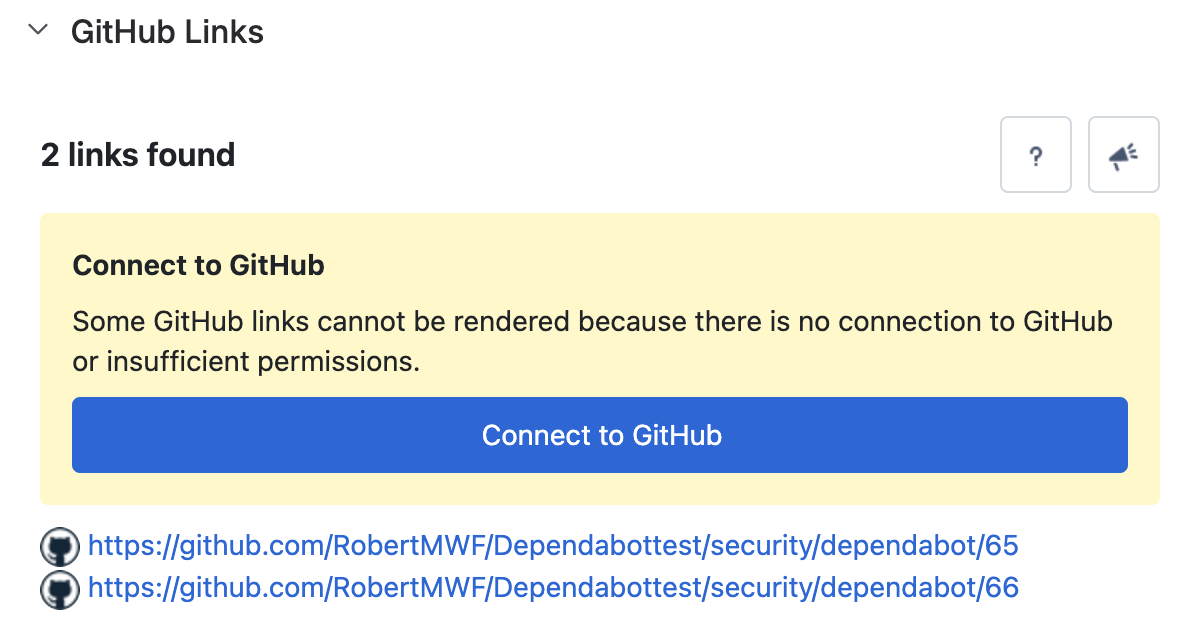Click the GitHub logo beside dependabot/66
Image resolution: width=1182 pixels, height=618 pixels.
tap(60, 589)
